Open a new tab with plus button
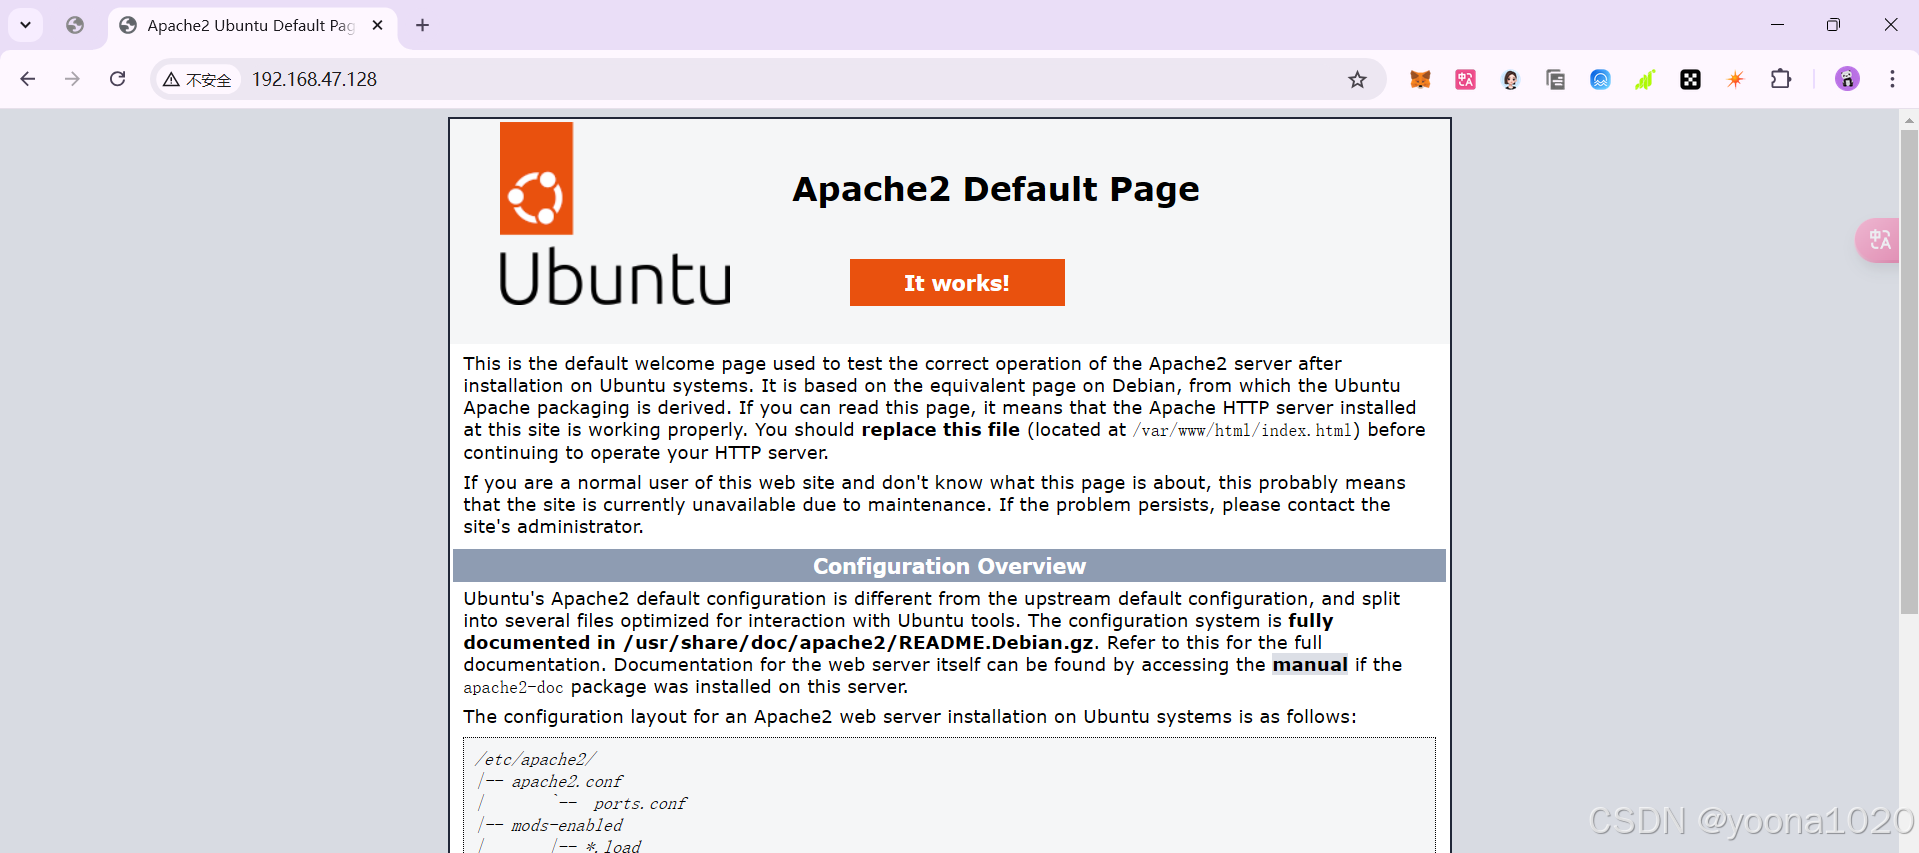 click(x=422, y=26)
